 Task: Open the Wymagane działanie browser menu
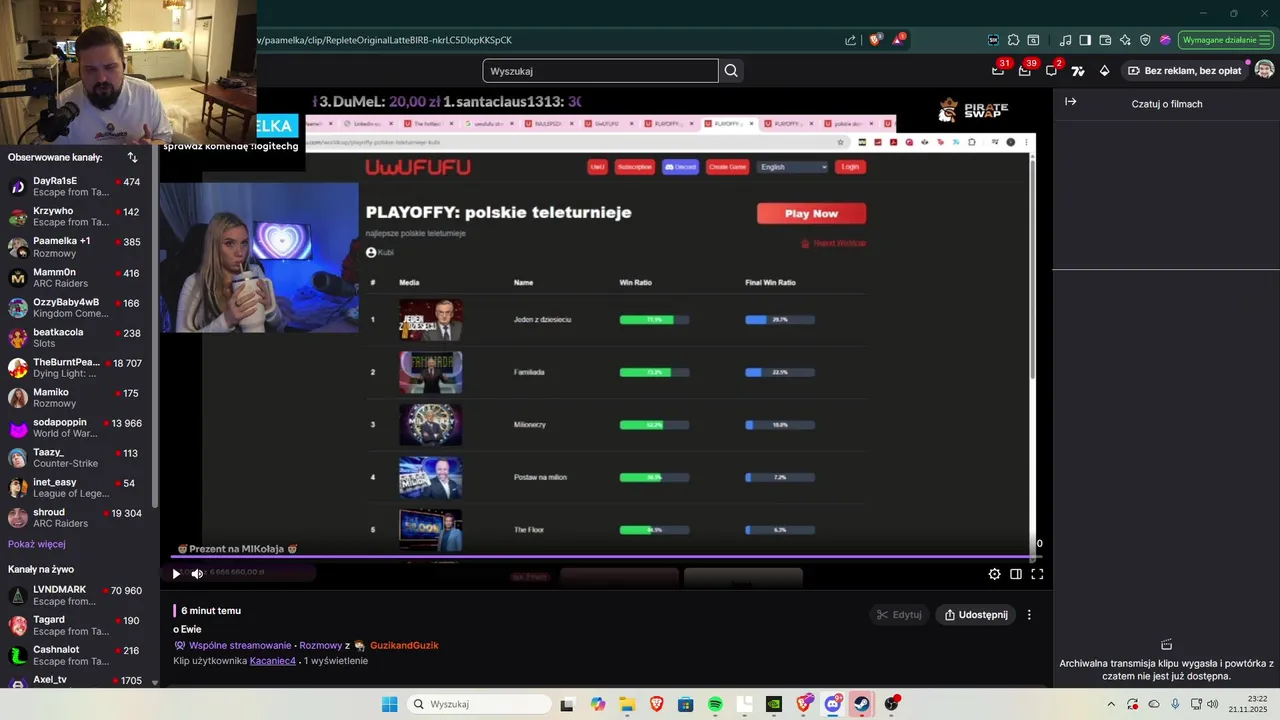click(1224, 40)
